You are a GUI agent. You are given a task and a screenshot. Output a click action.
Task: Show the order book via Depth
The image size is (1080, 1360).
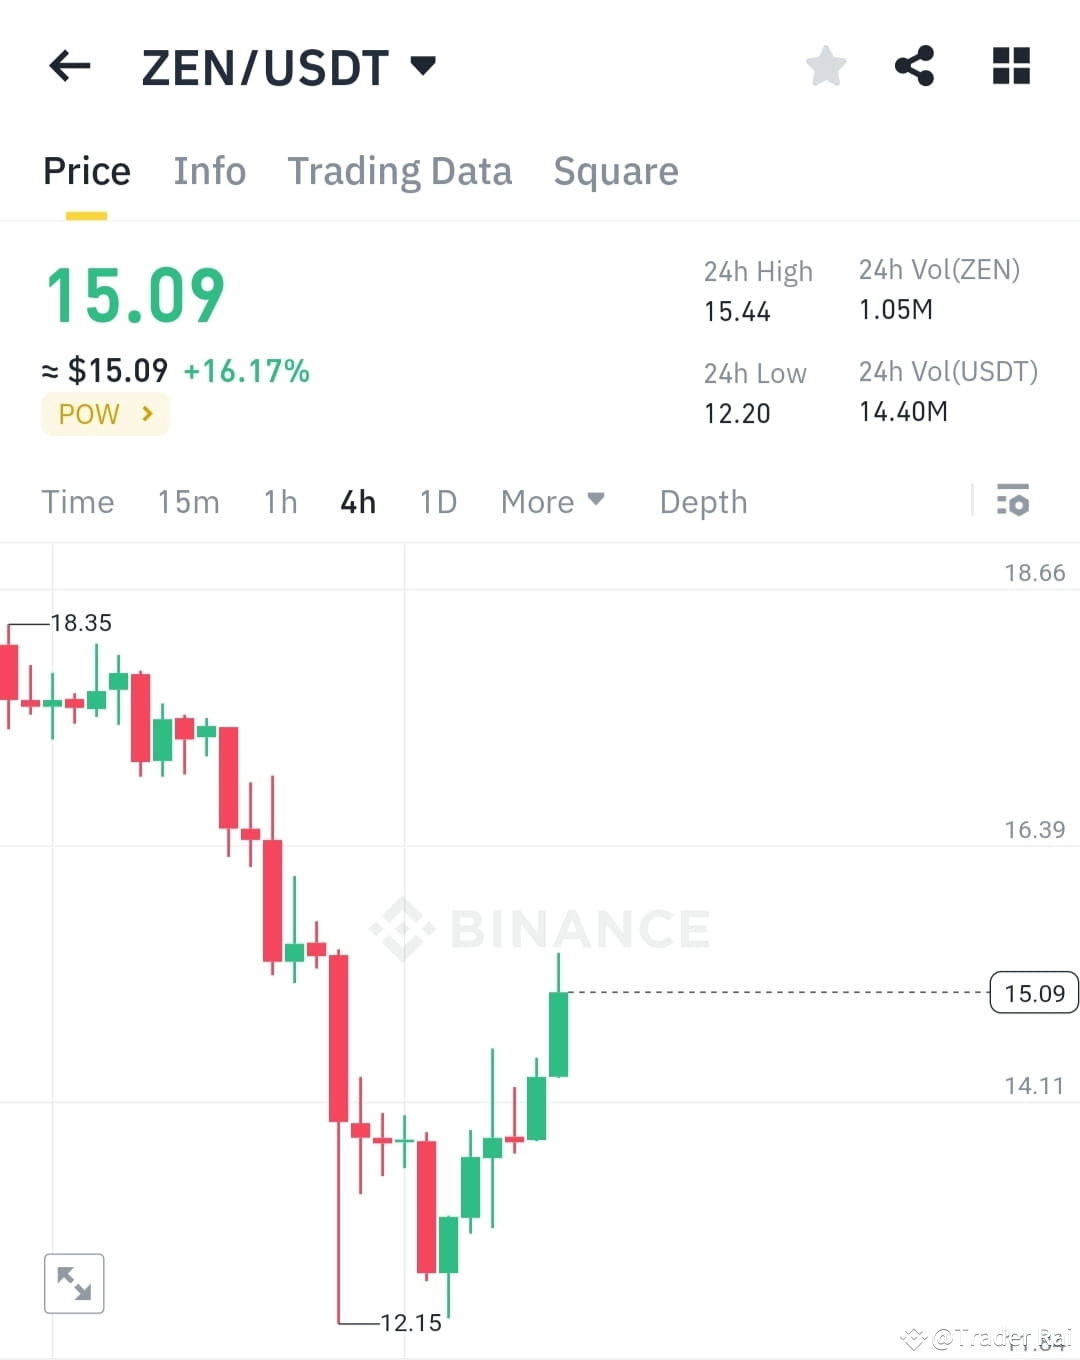(703, 501)
